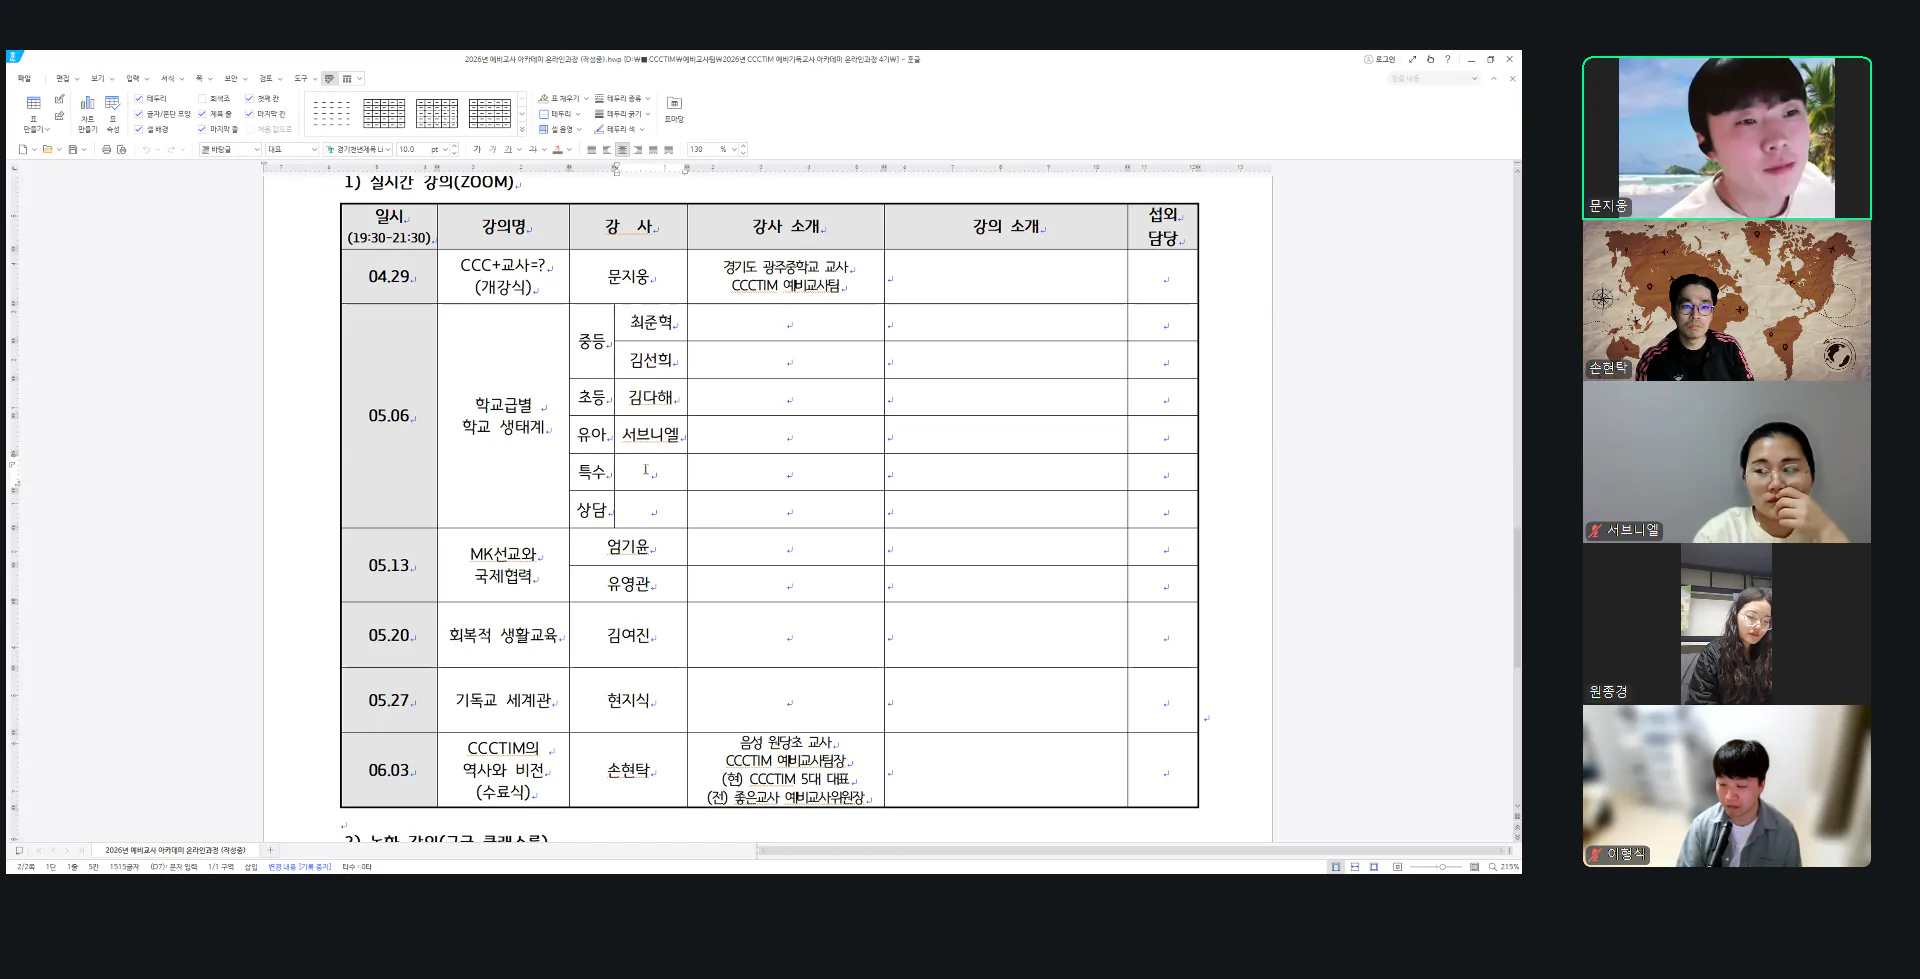Viewport: 1920px width, 979px height.
Task: Open the 바탕글 paragraph style dropdown
Action: (x=230, y=149)
